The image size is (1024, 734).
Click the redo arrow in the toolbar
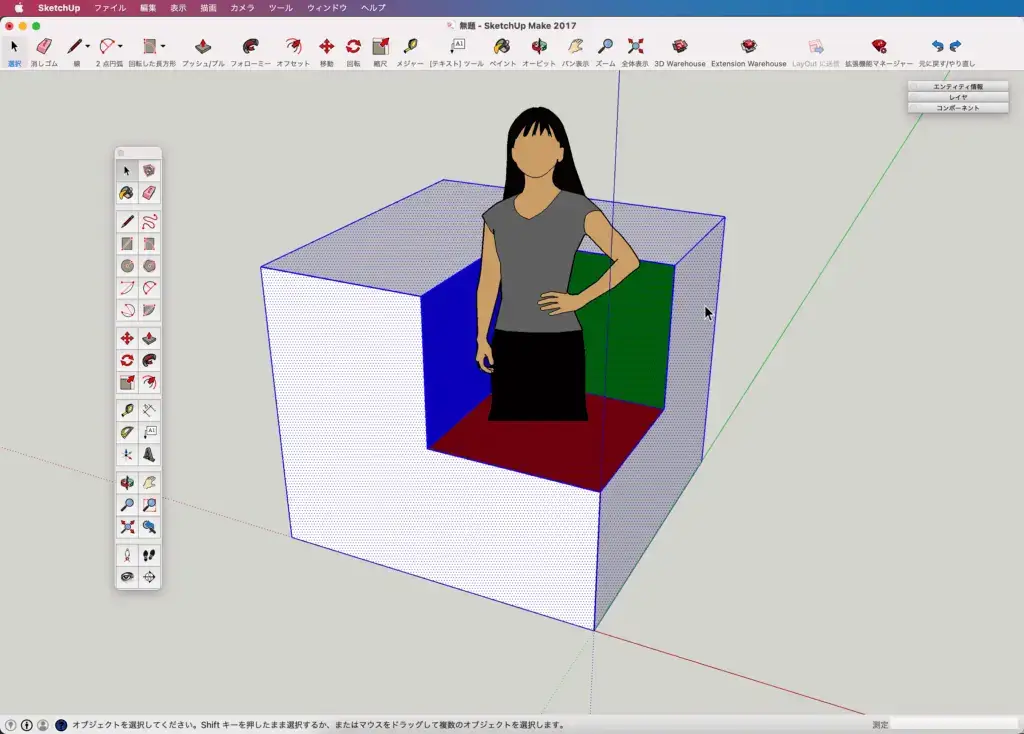point(955,46)
